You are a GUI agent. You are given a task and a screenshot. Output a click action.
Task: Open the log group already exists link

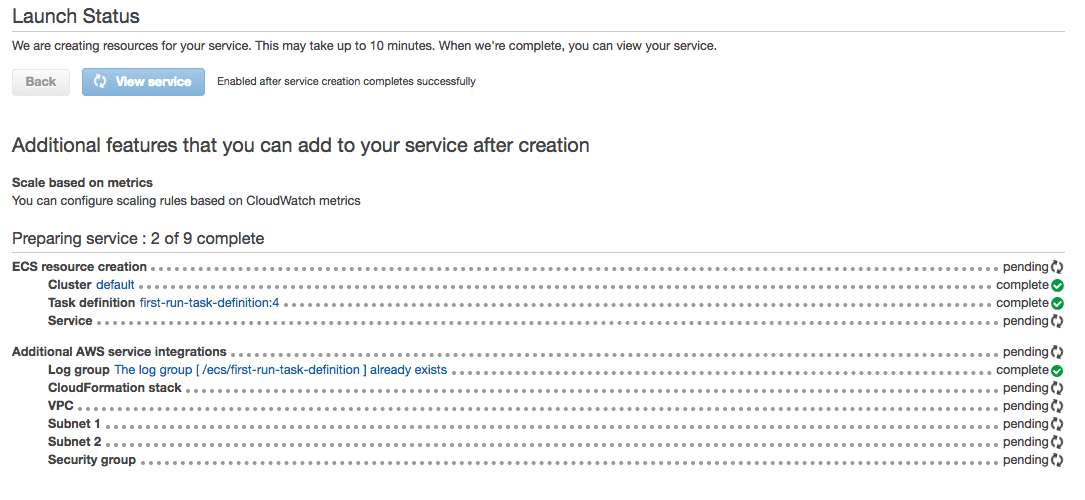tap(280, 370)
